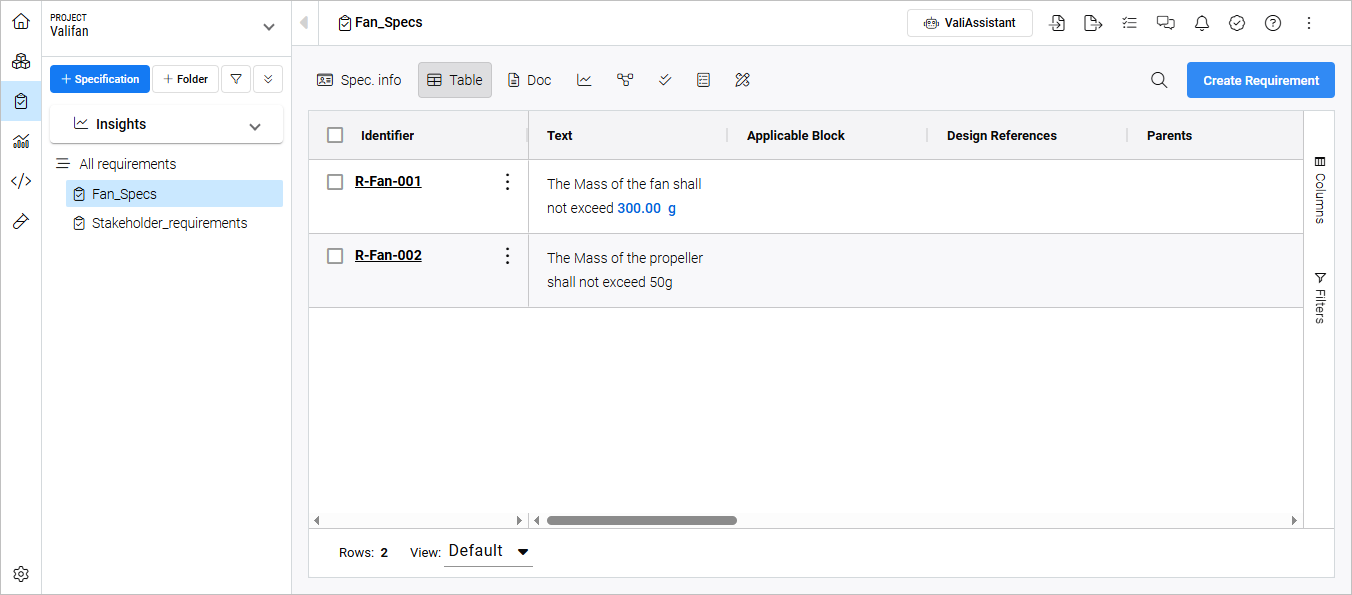The image size is (1352, 595).
Task: Click the horizontal table scrollbar thumb
Action: tap(641, 520)
